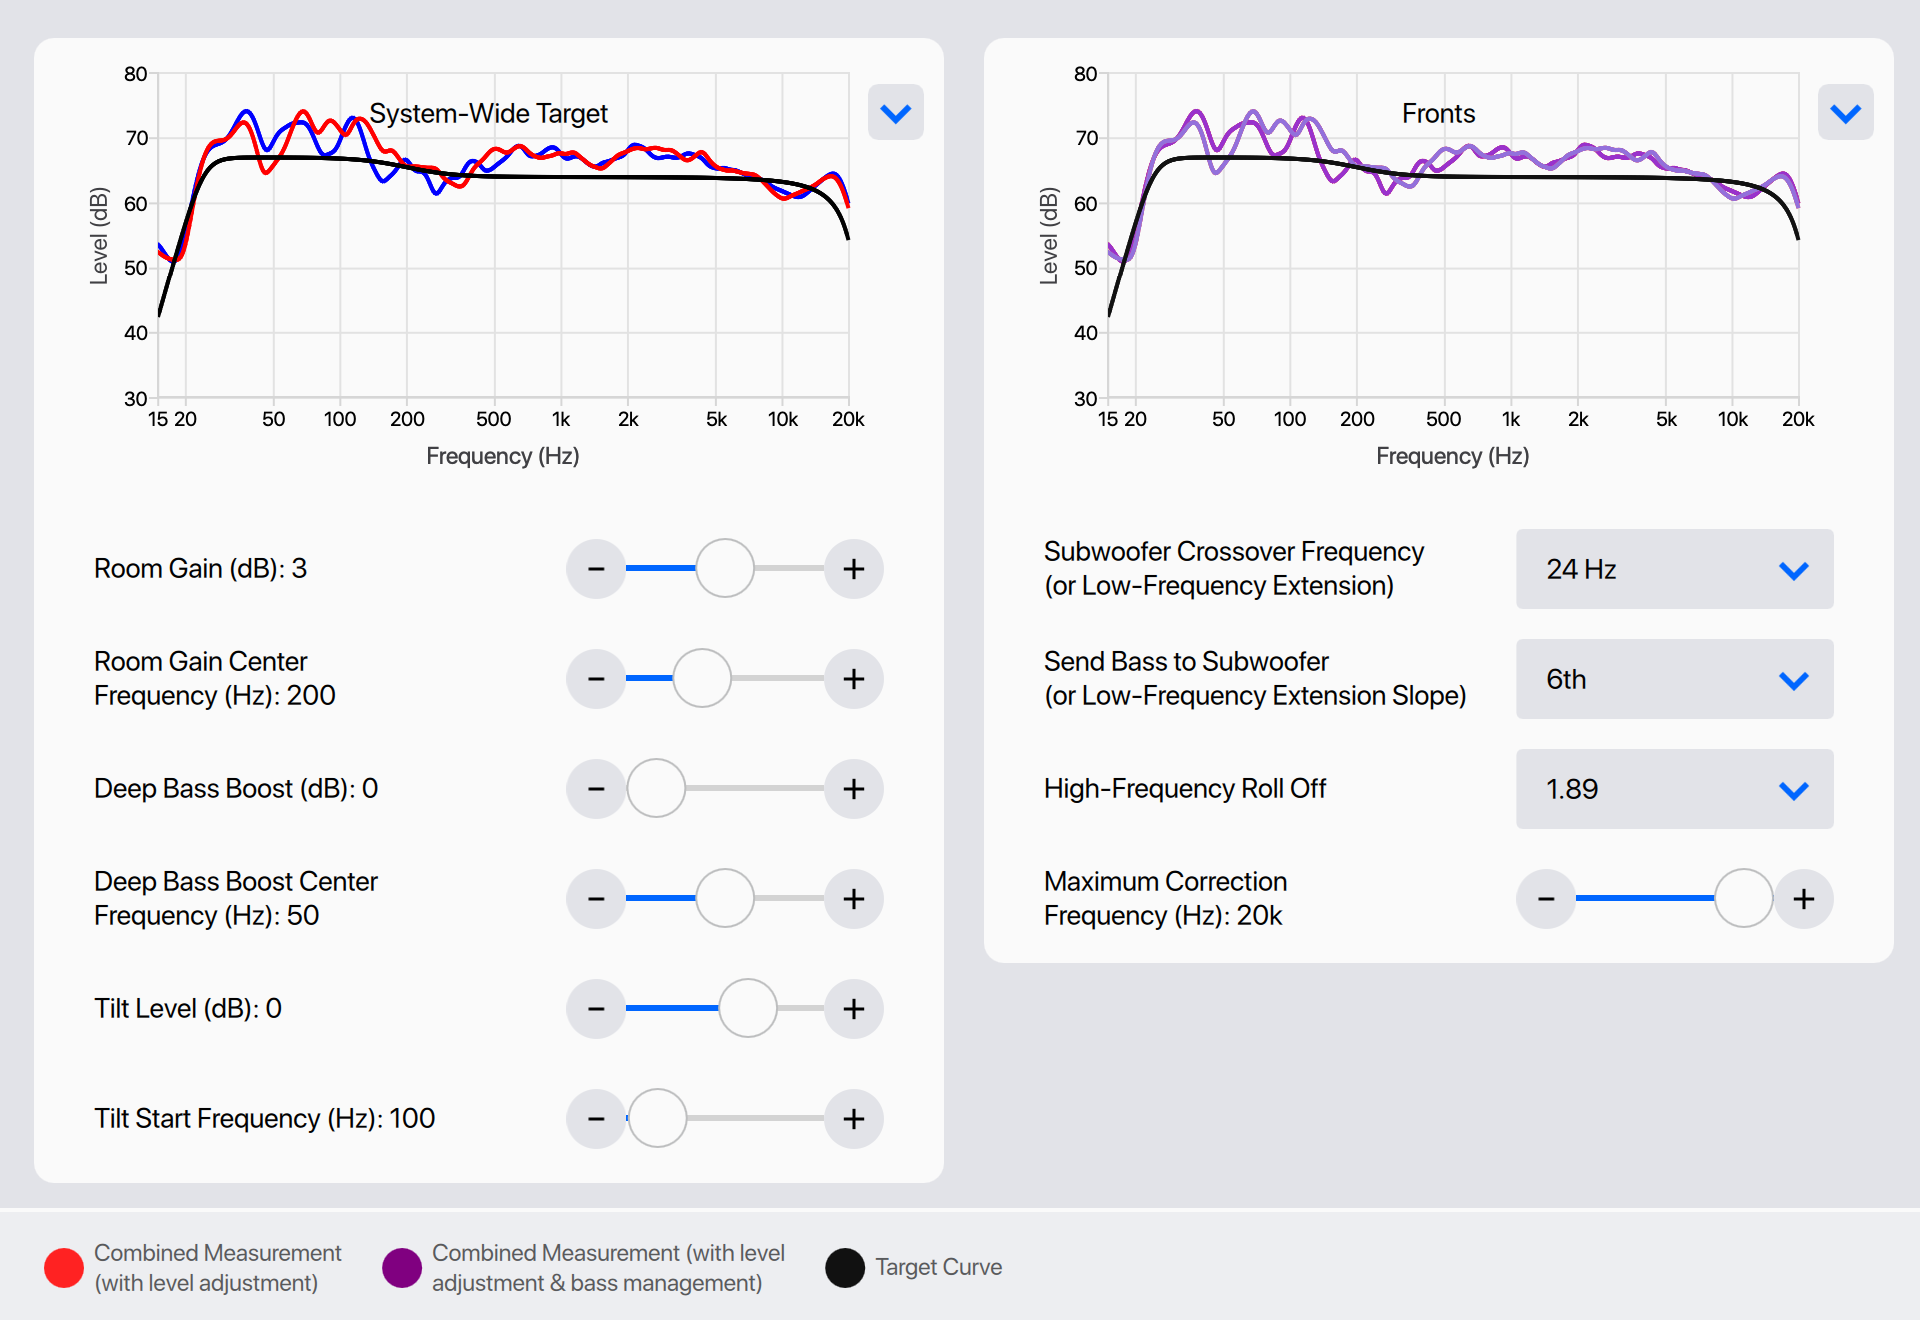Click 'High-Frequency Roll Off' label
The height and width of the screenshot is (1320, 1920).
[1185, 788]
